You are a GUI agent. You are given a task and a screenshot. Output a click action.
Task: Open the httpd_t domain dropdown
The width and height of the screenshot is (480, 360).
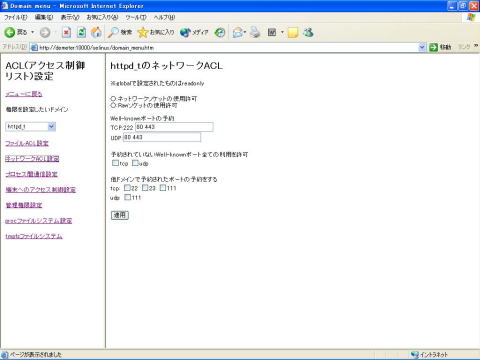(x=30, y=127)
